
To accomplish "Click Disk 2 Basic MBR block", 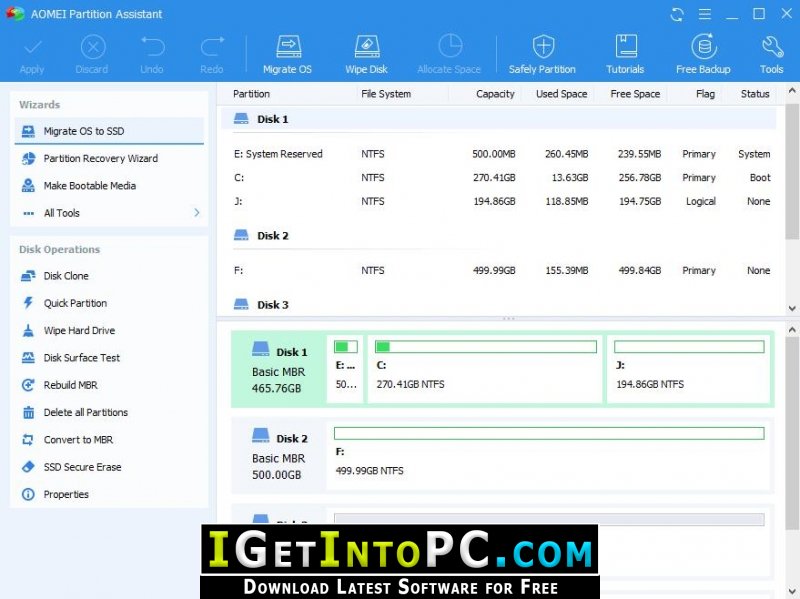I will pos(279,456).
